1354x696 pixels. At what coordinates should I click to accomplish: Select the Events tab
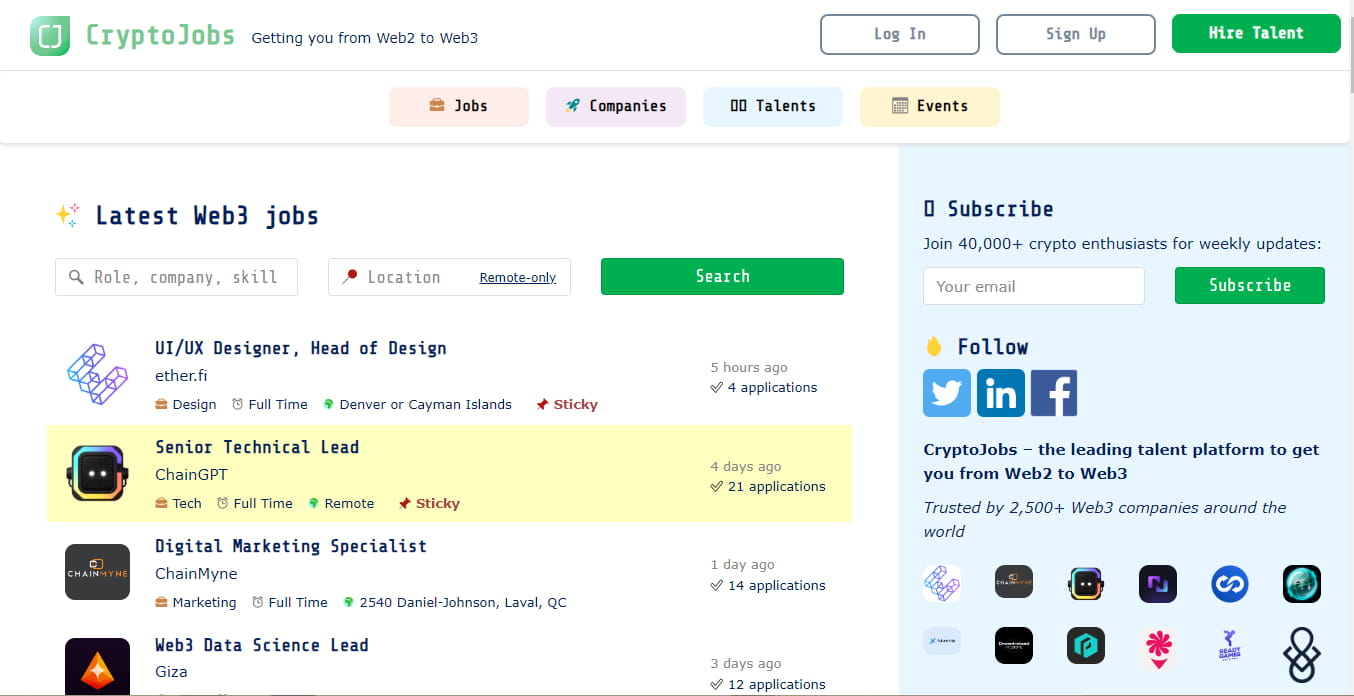(x=930, y=106)
